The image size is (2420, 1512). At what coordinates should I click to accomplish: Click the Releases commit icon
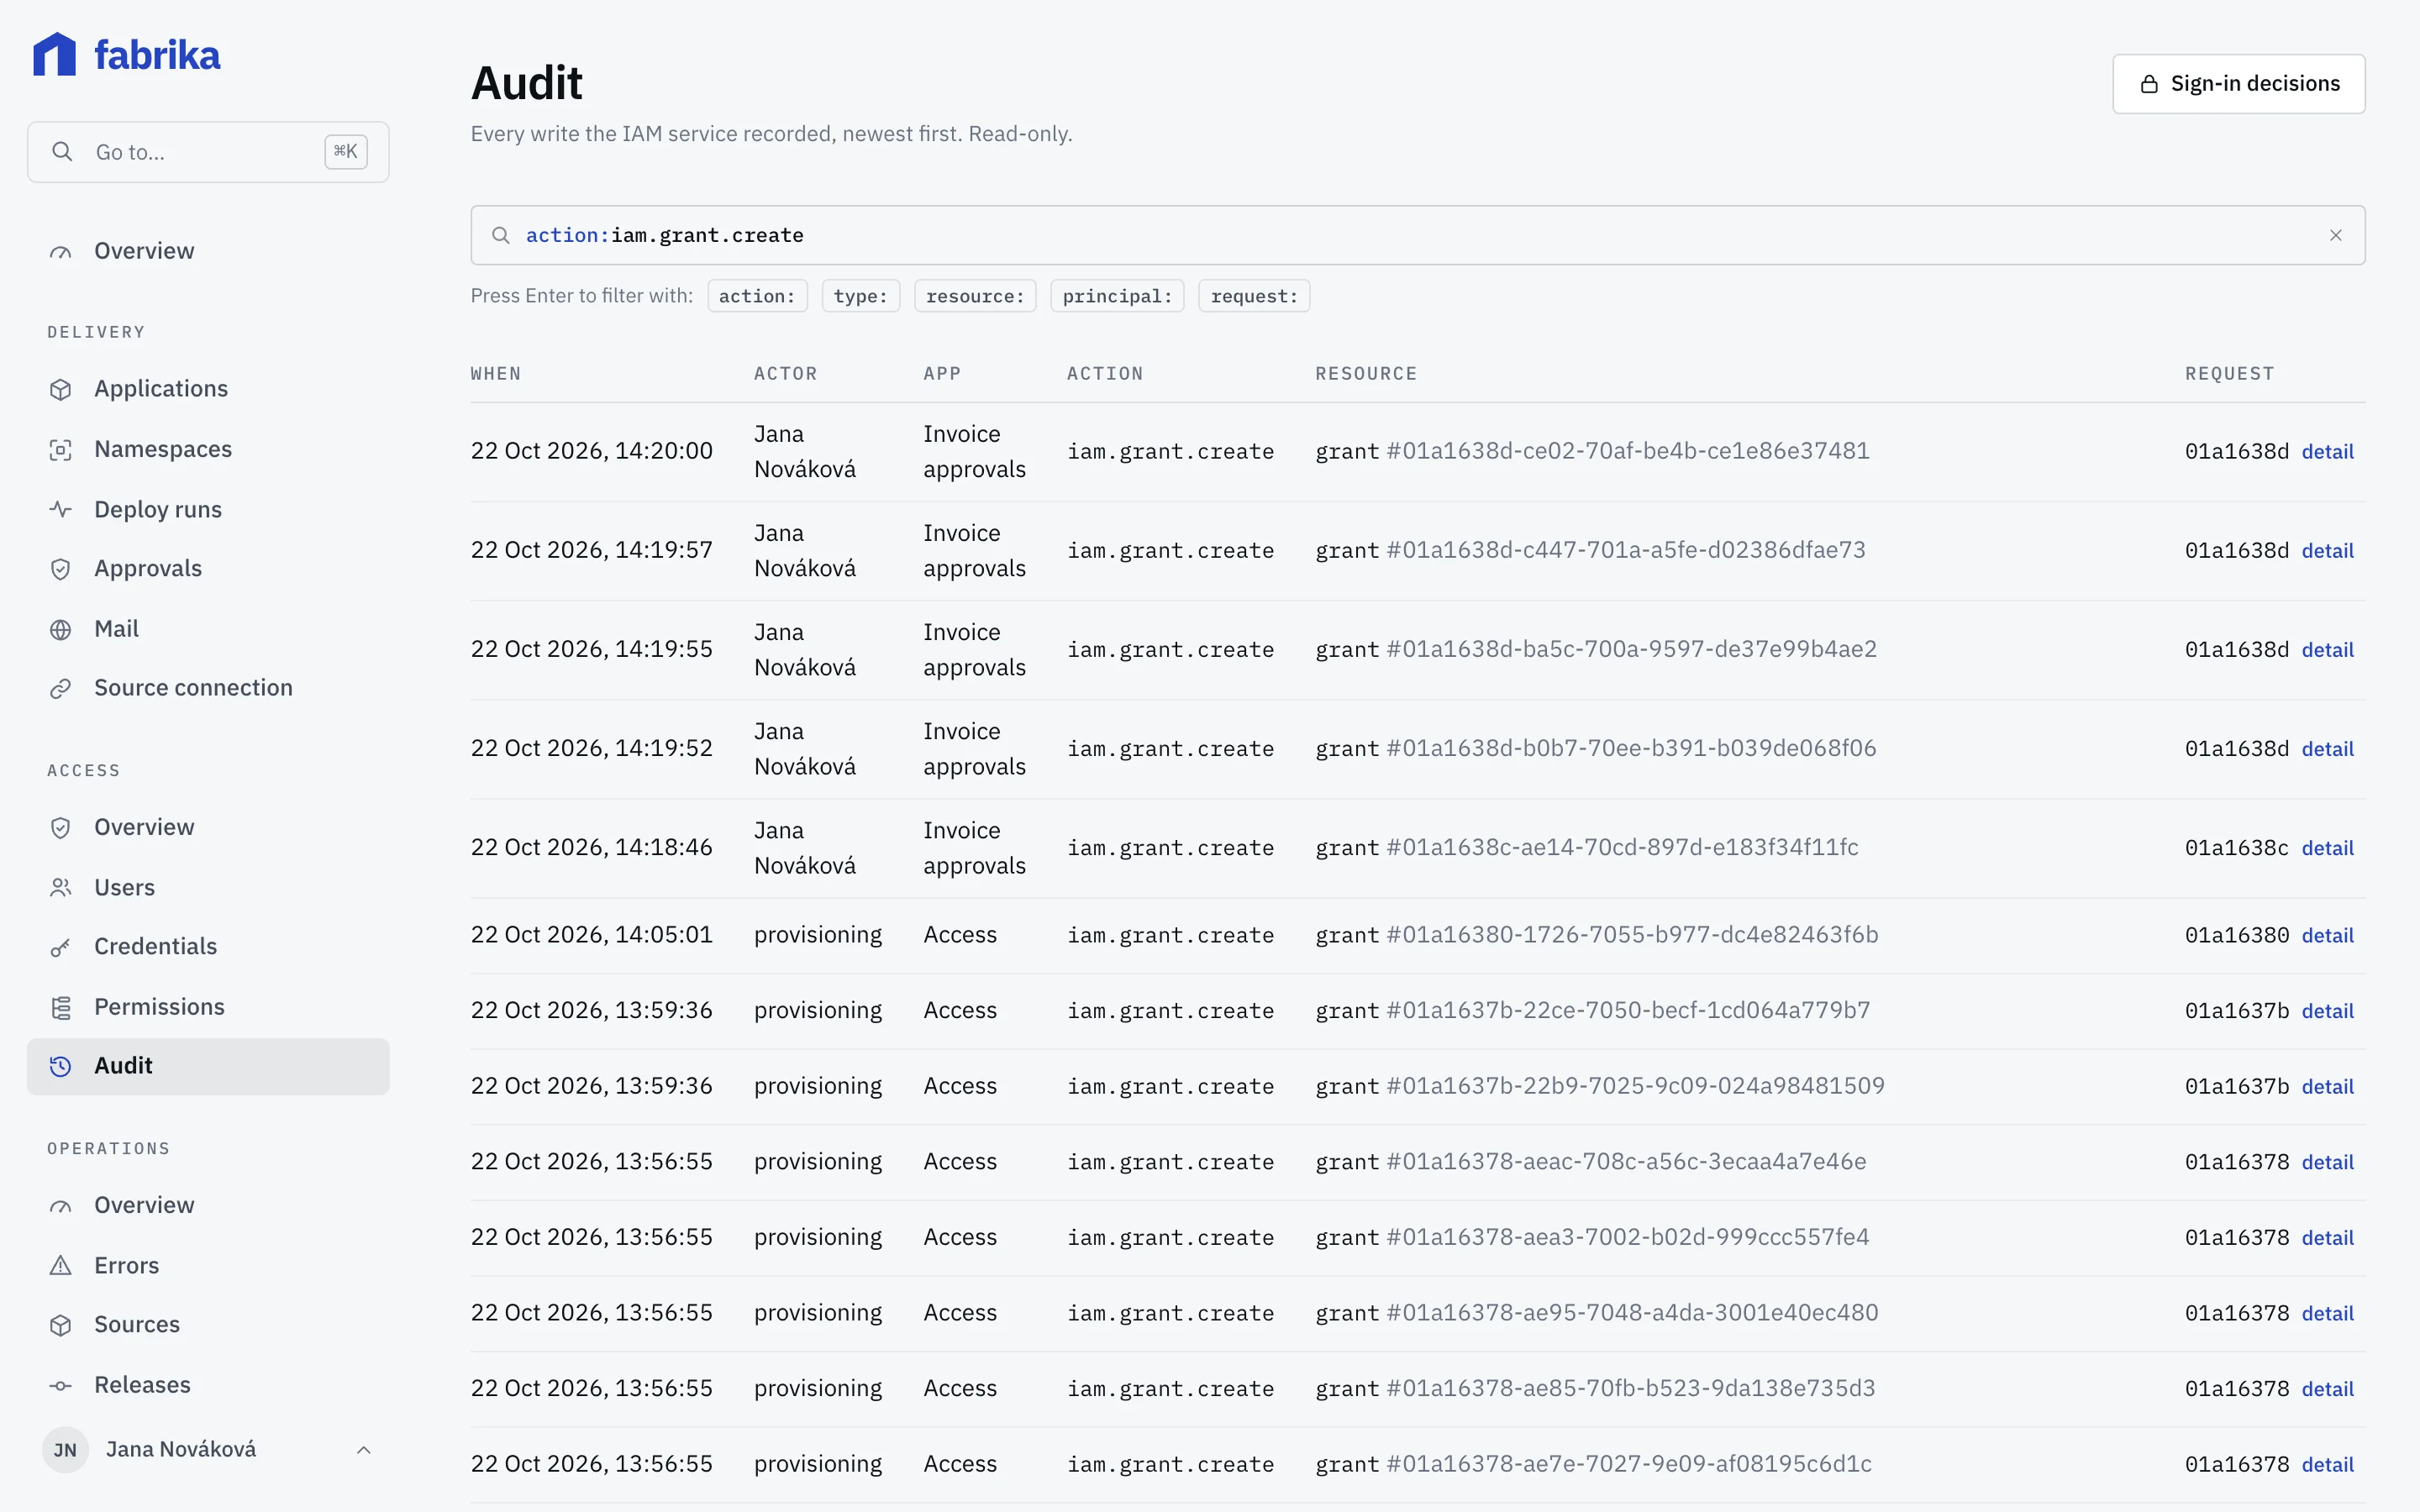pyautogui.click(x=61, y=1385)
